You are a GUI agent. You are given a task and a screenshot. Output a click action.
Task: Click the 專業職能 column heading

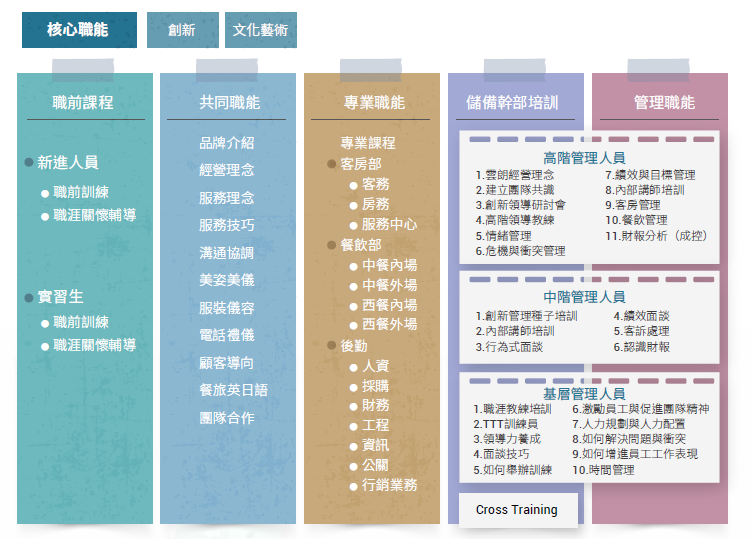(x=374, y=102)
